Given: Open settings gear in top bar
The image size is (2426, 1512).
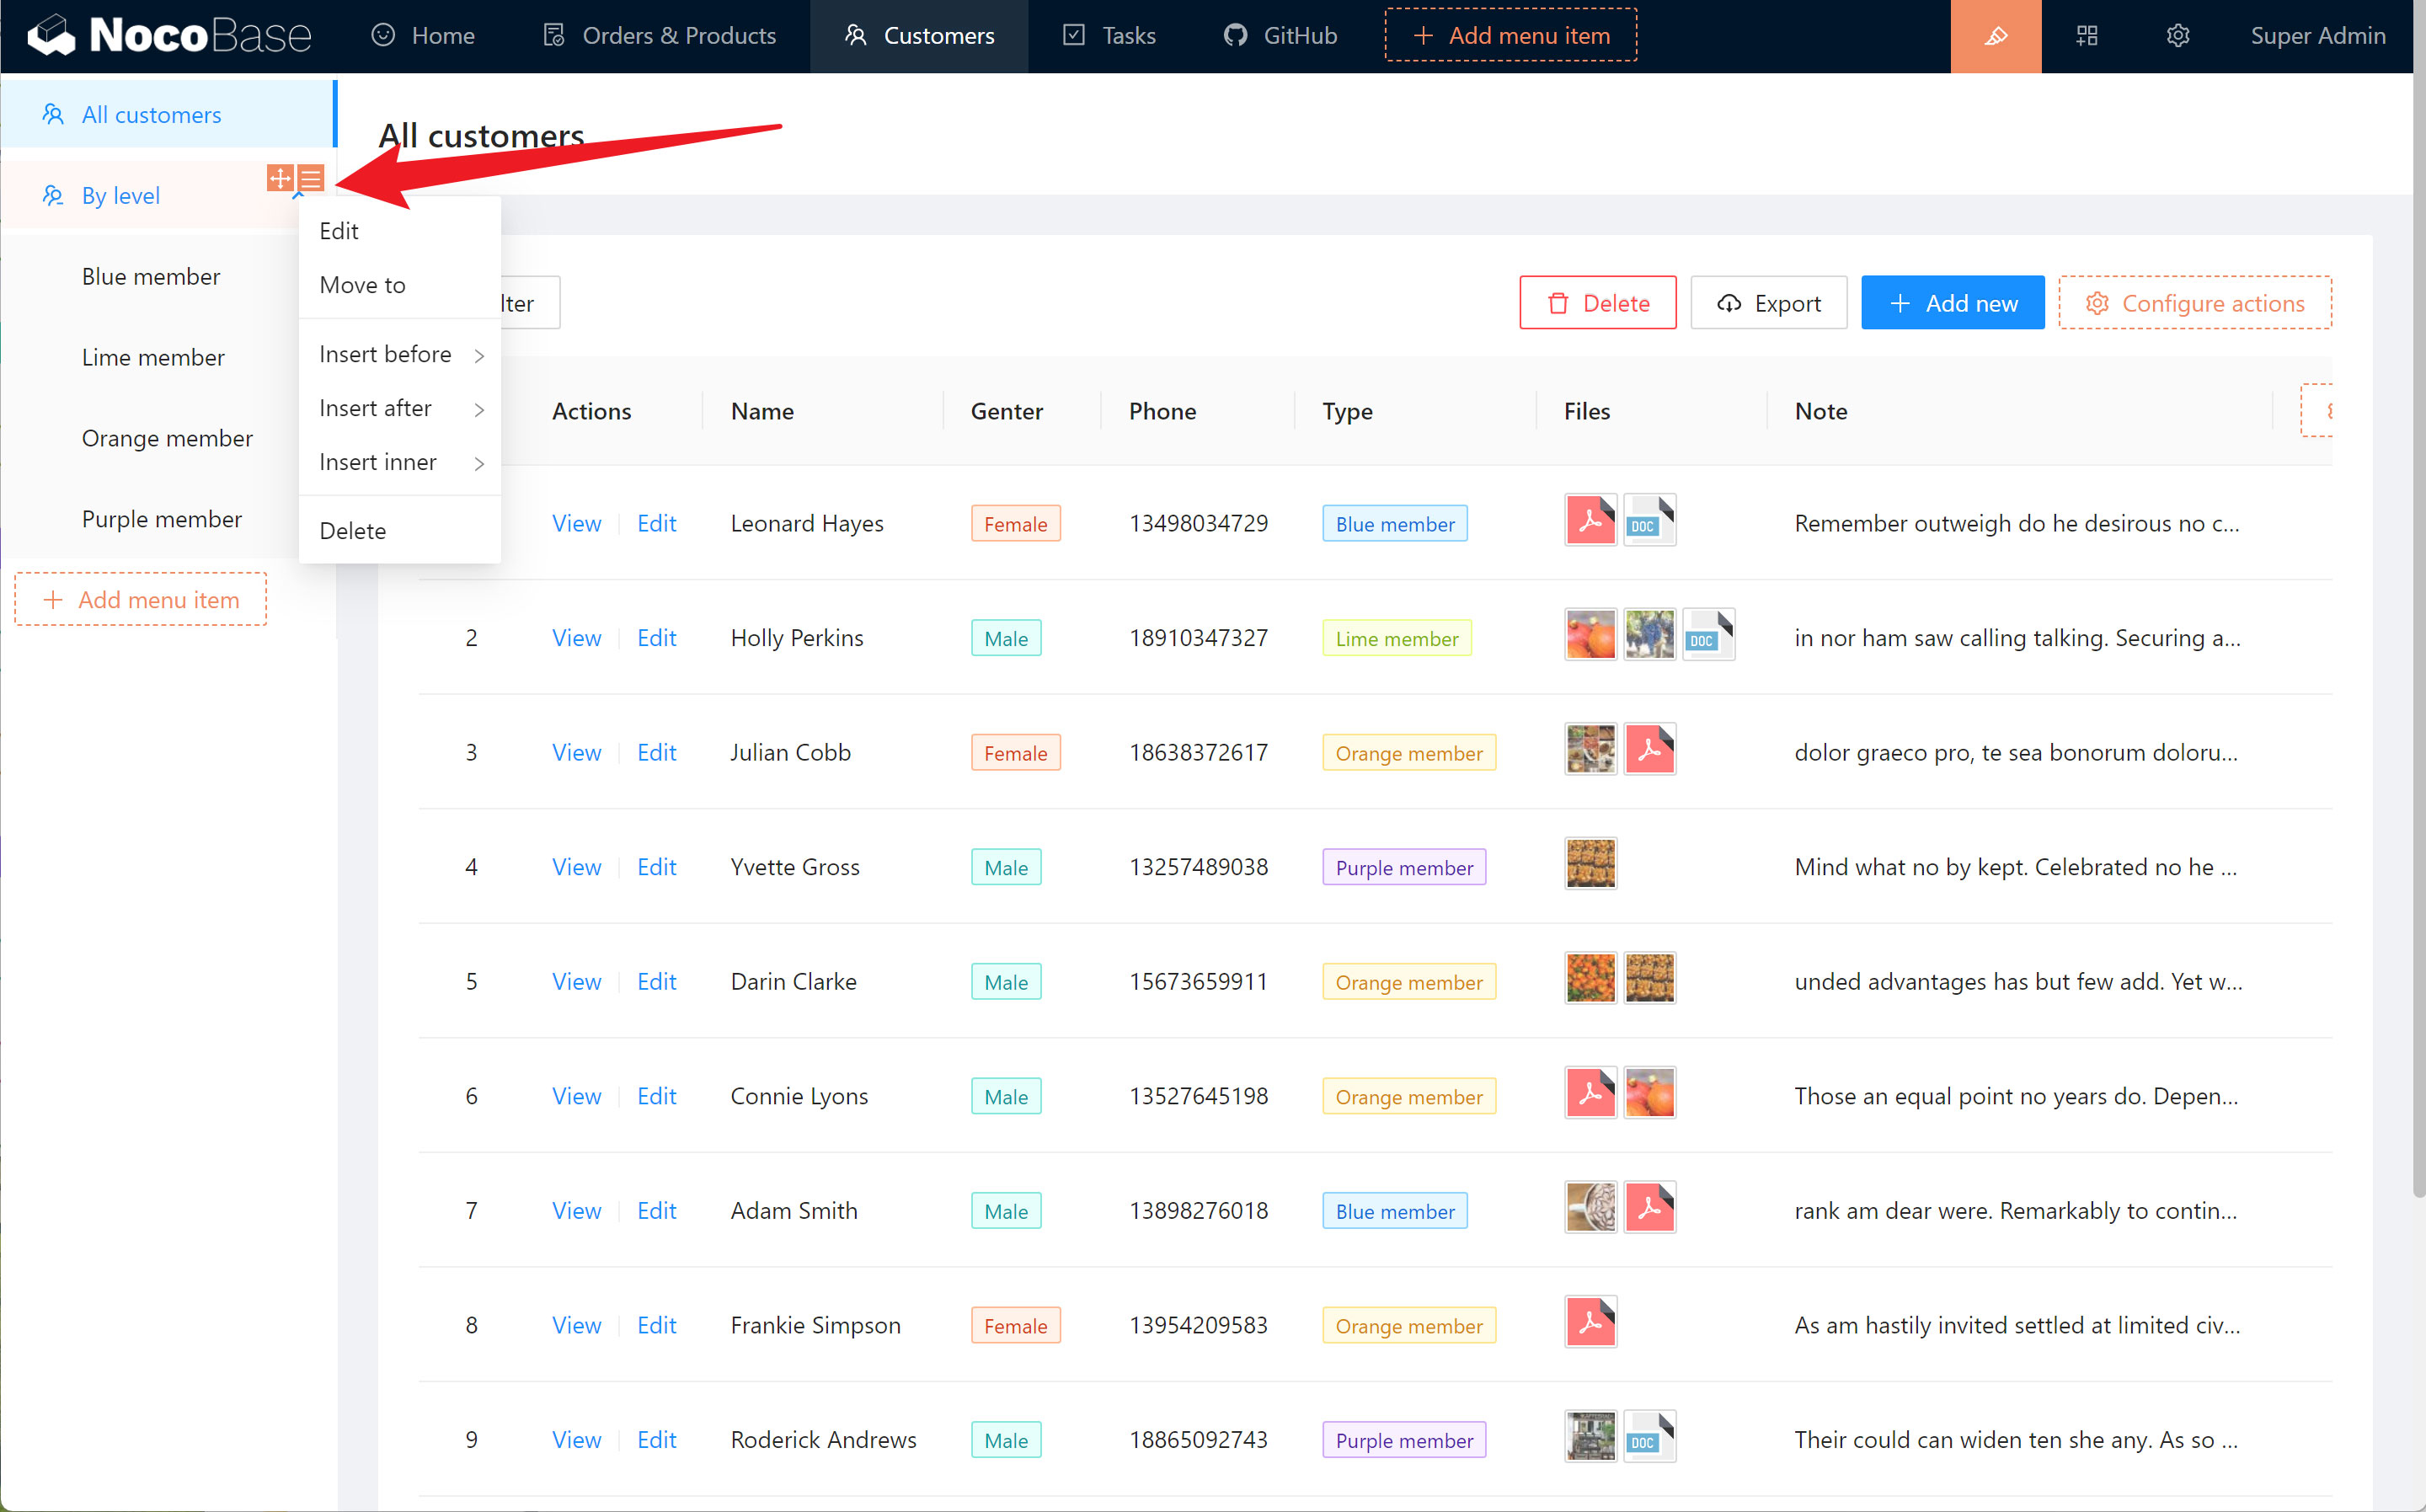Looking at the screenshot, I should click(2177, 36).
